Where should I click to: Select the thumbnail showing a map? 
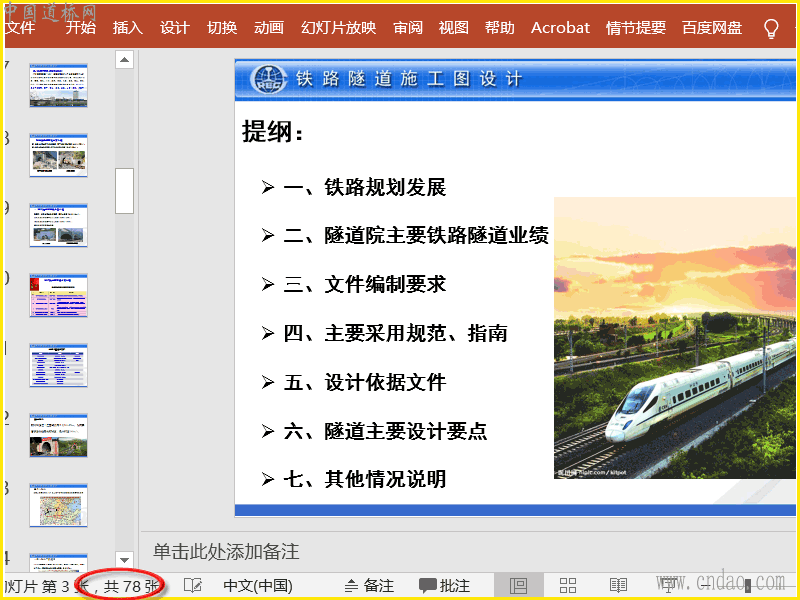(58, 505)
